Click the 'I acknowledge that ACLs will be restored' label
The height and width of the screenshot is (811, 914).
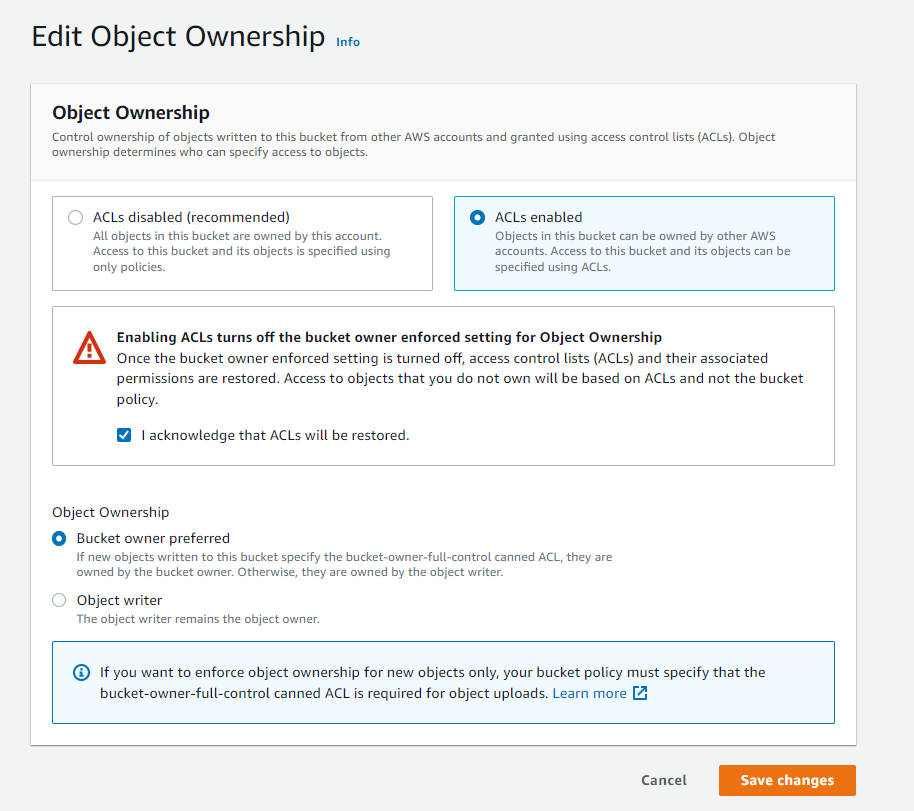coord(275,435)
